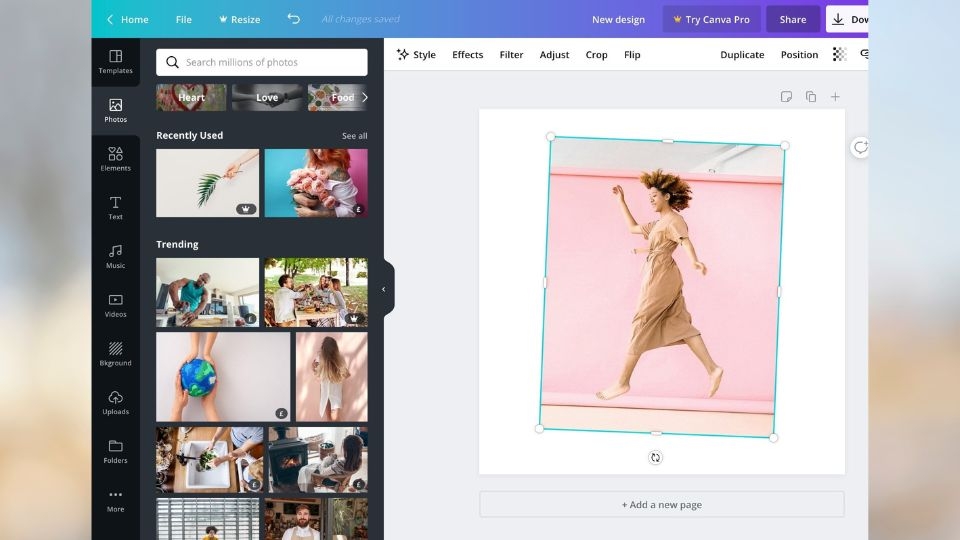This screenshot has height=540, width=960.
Task: Click the undo arrow icon
Action: (x=294, y=19)
